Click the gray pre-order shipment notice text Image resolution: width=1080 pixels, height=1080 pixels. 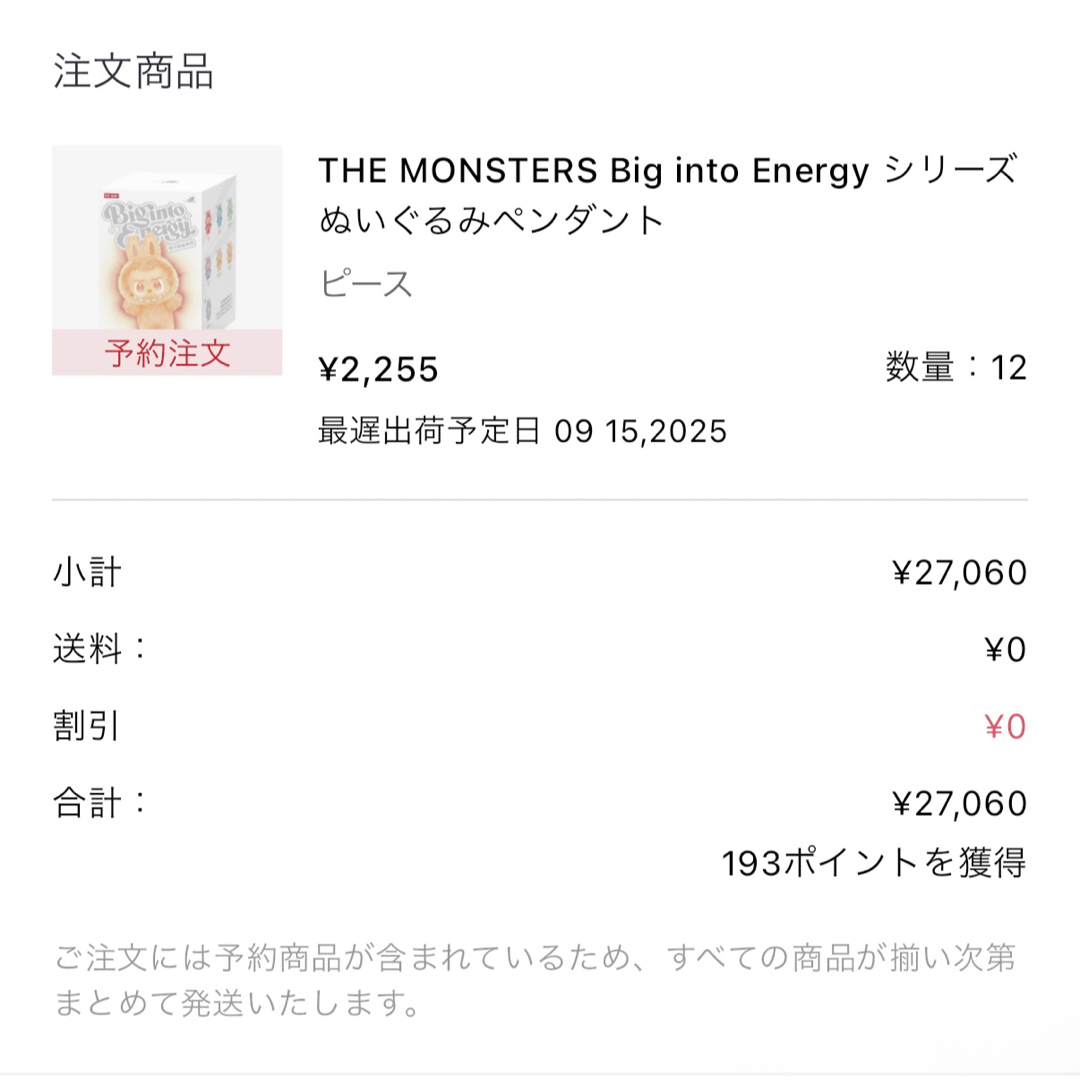point(535,980)
